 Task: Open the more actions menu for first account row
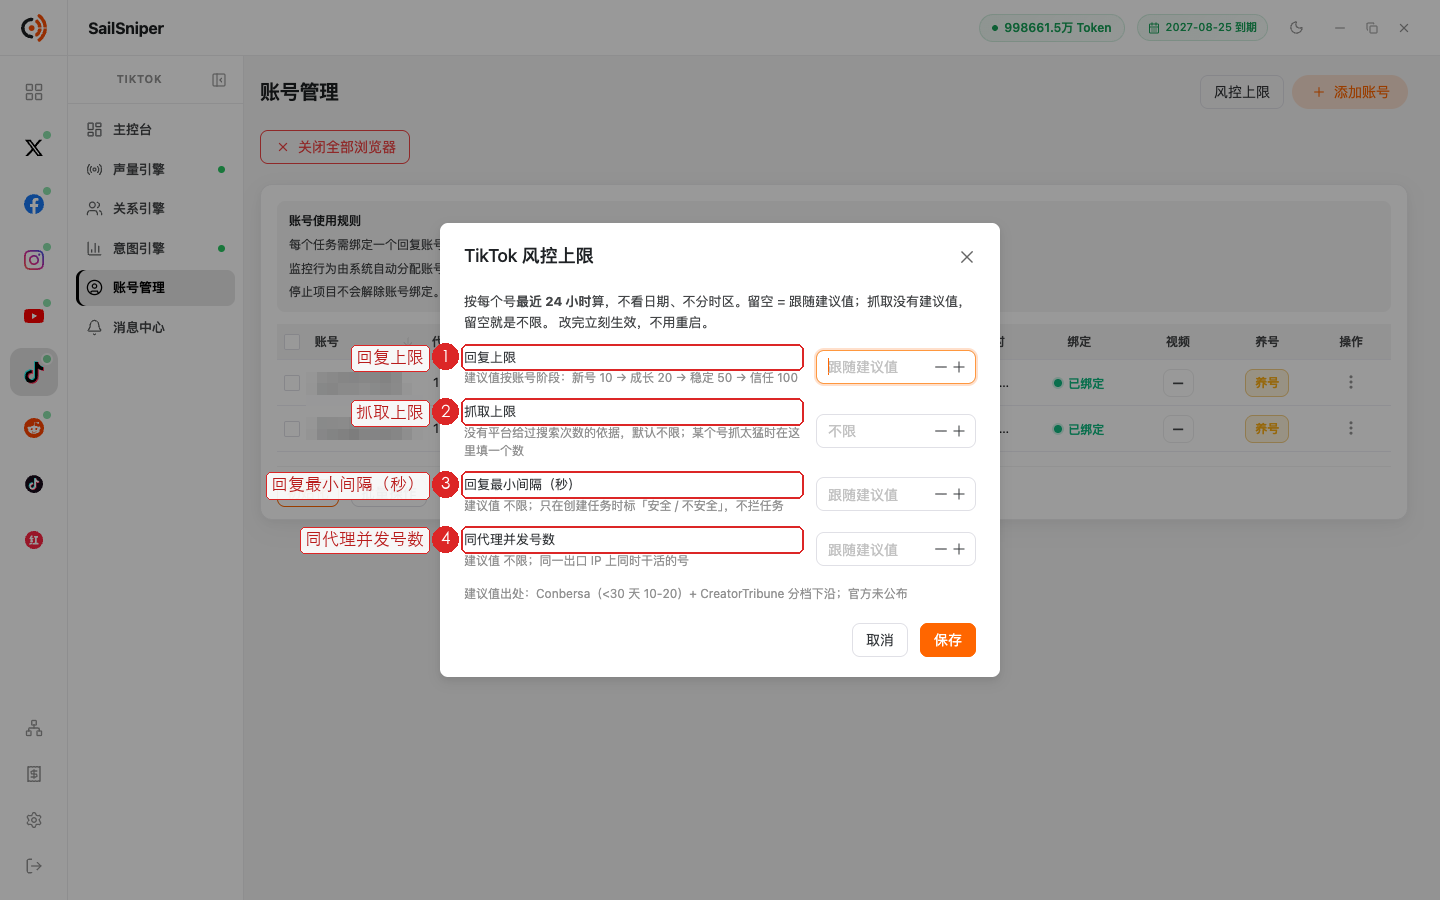pos(1351,382)
